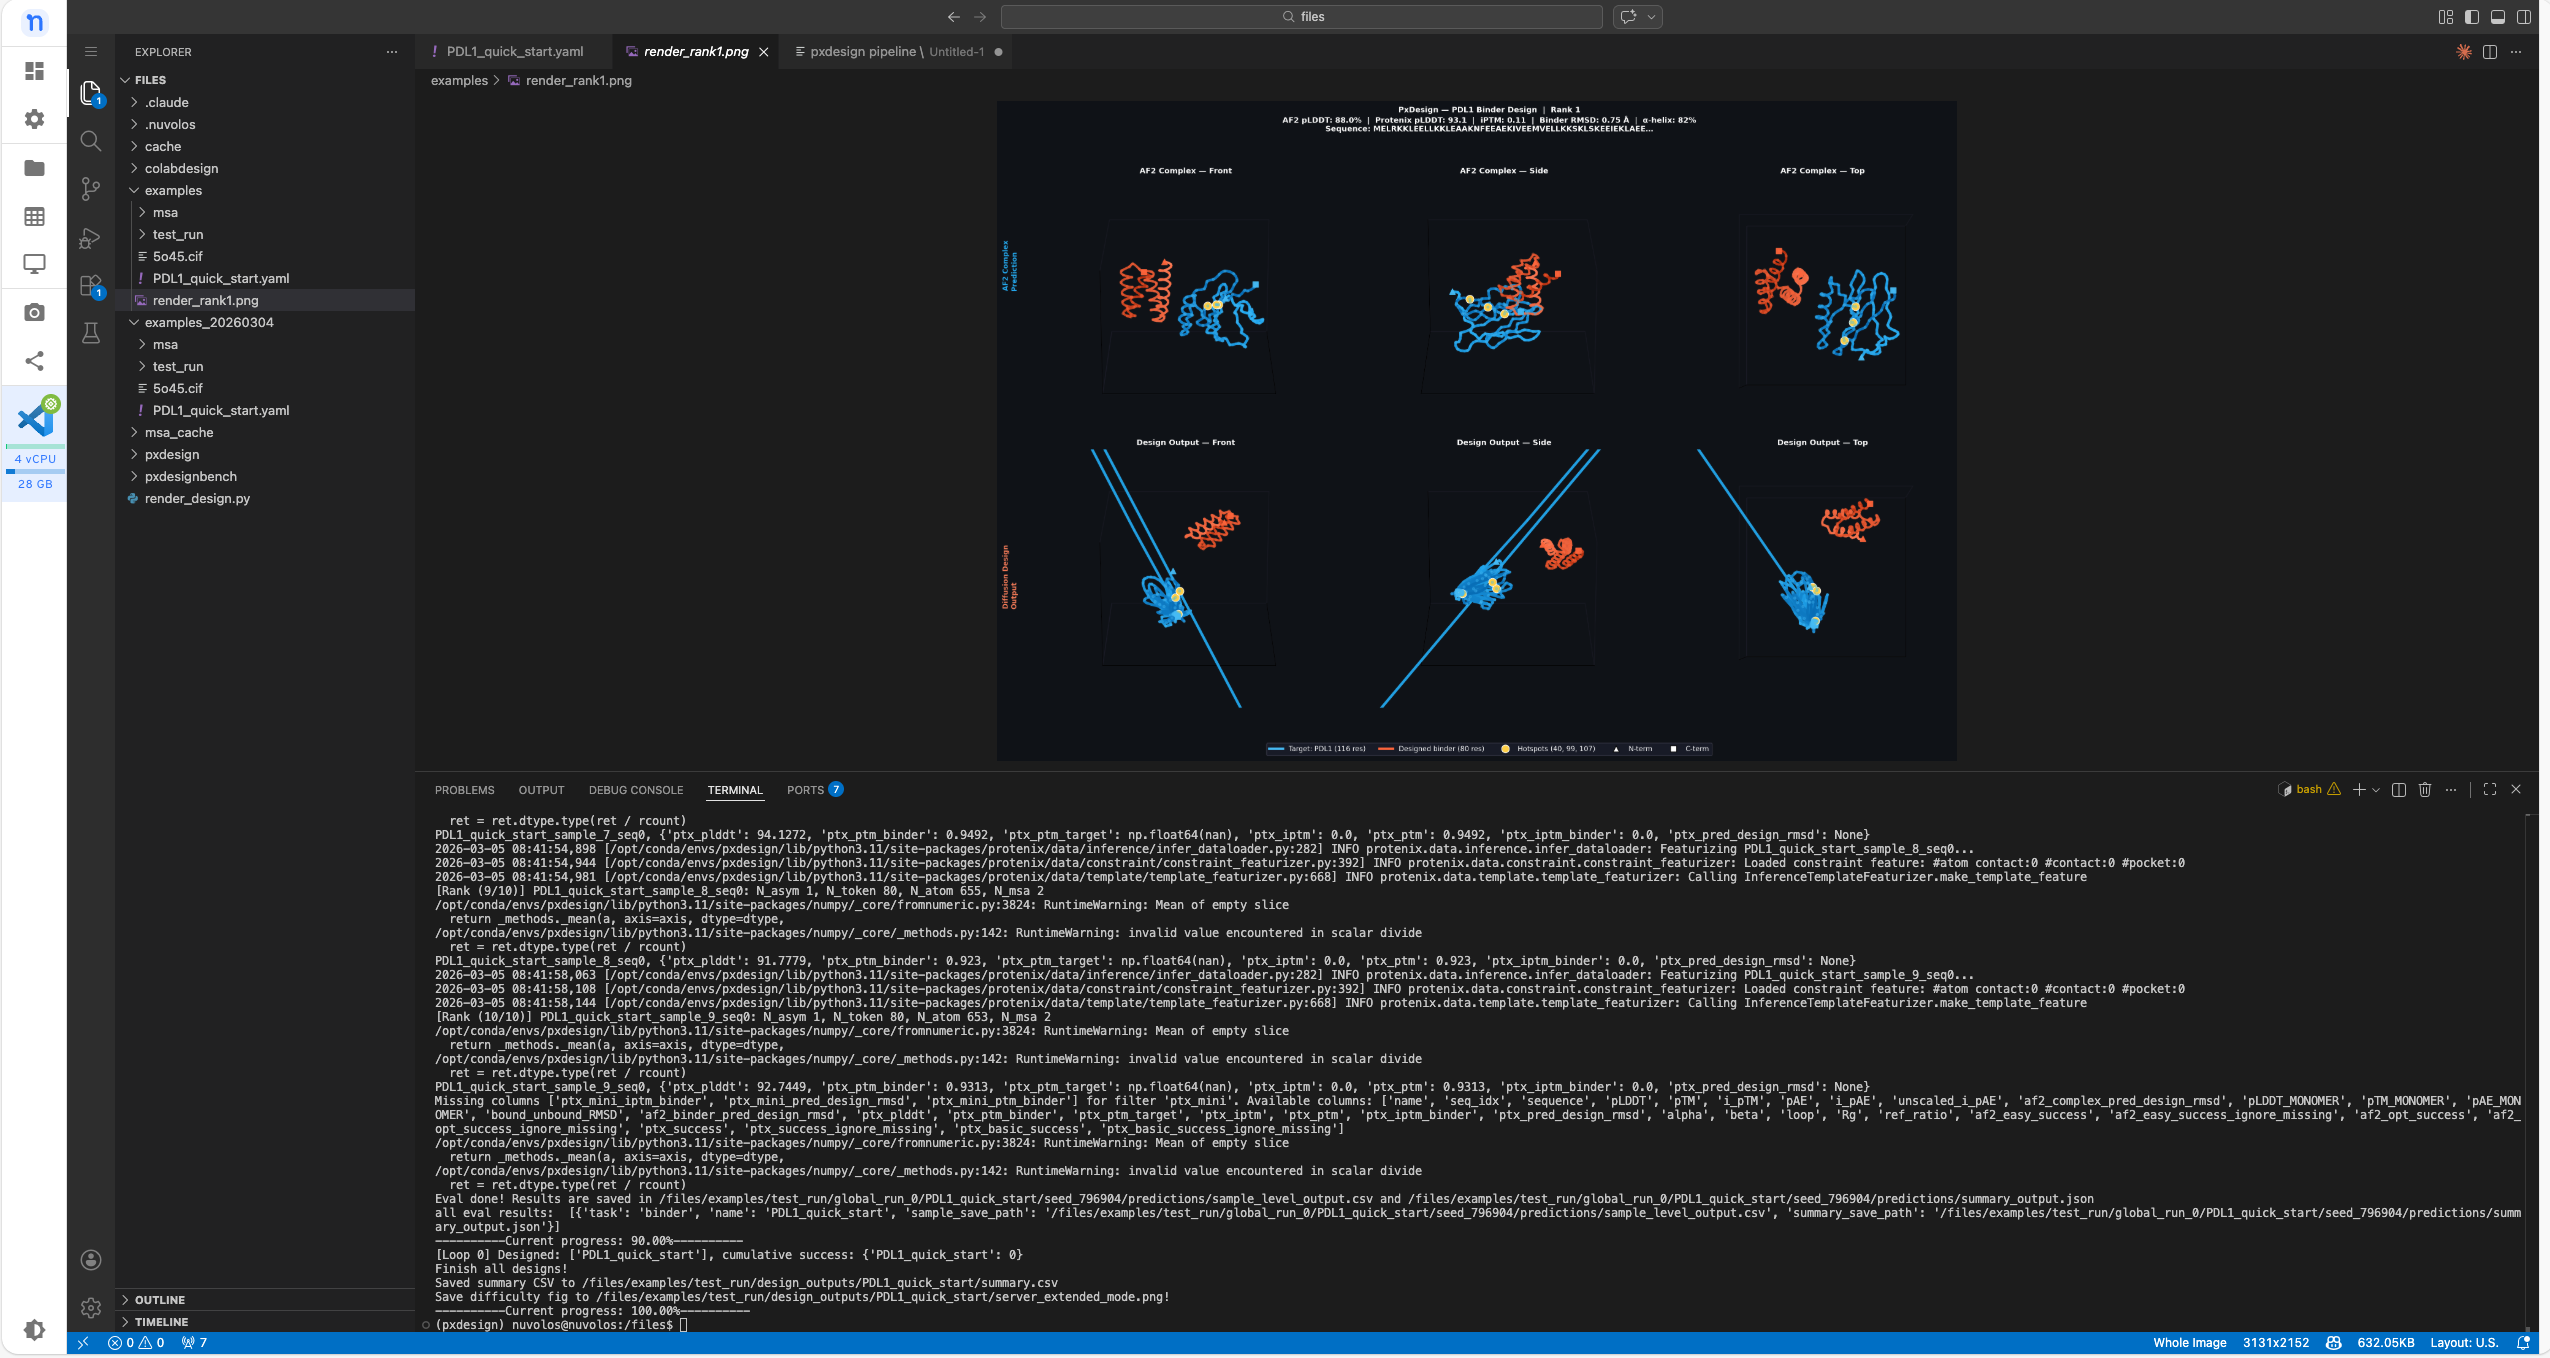Expand the pxdesignbench folder
Image resolution: width=2550 pixels, height=1358 pixels.
point(190,477)
